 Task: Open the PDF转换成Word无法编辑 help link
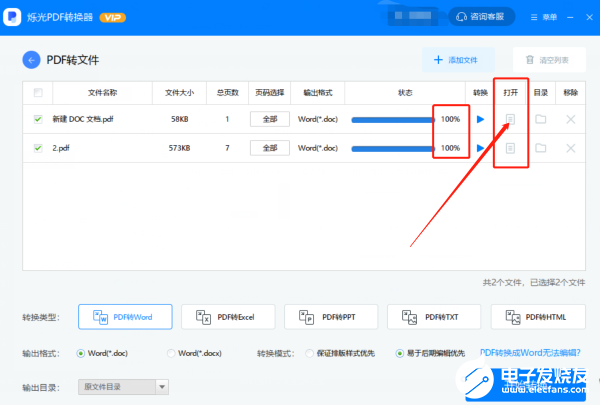coord(530,353)
